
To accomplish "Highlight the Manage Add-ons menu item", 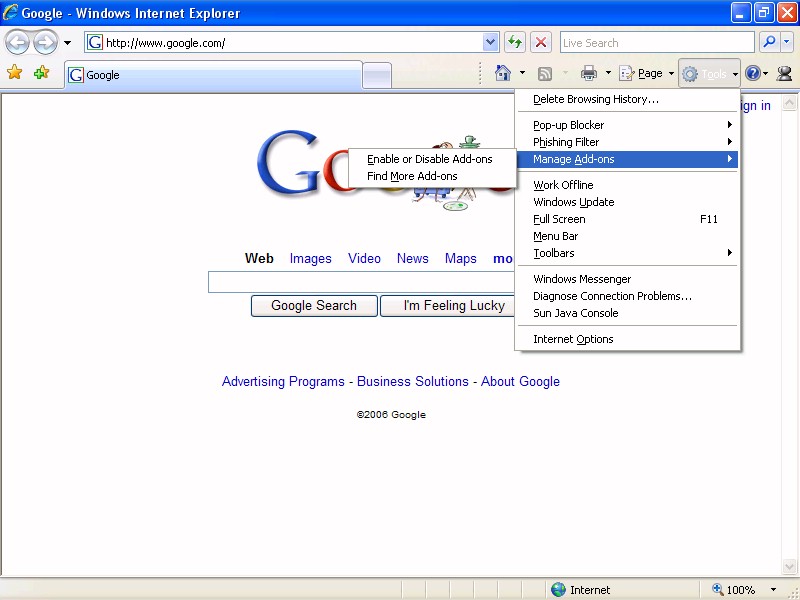I will click(628, 159).
